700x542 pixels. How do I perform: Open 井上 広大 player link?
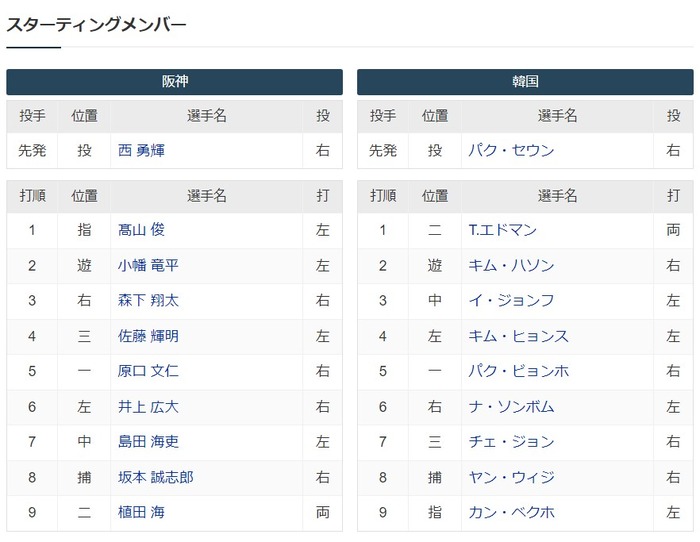(x=148, y=407)
